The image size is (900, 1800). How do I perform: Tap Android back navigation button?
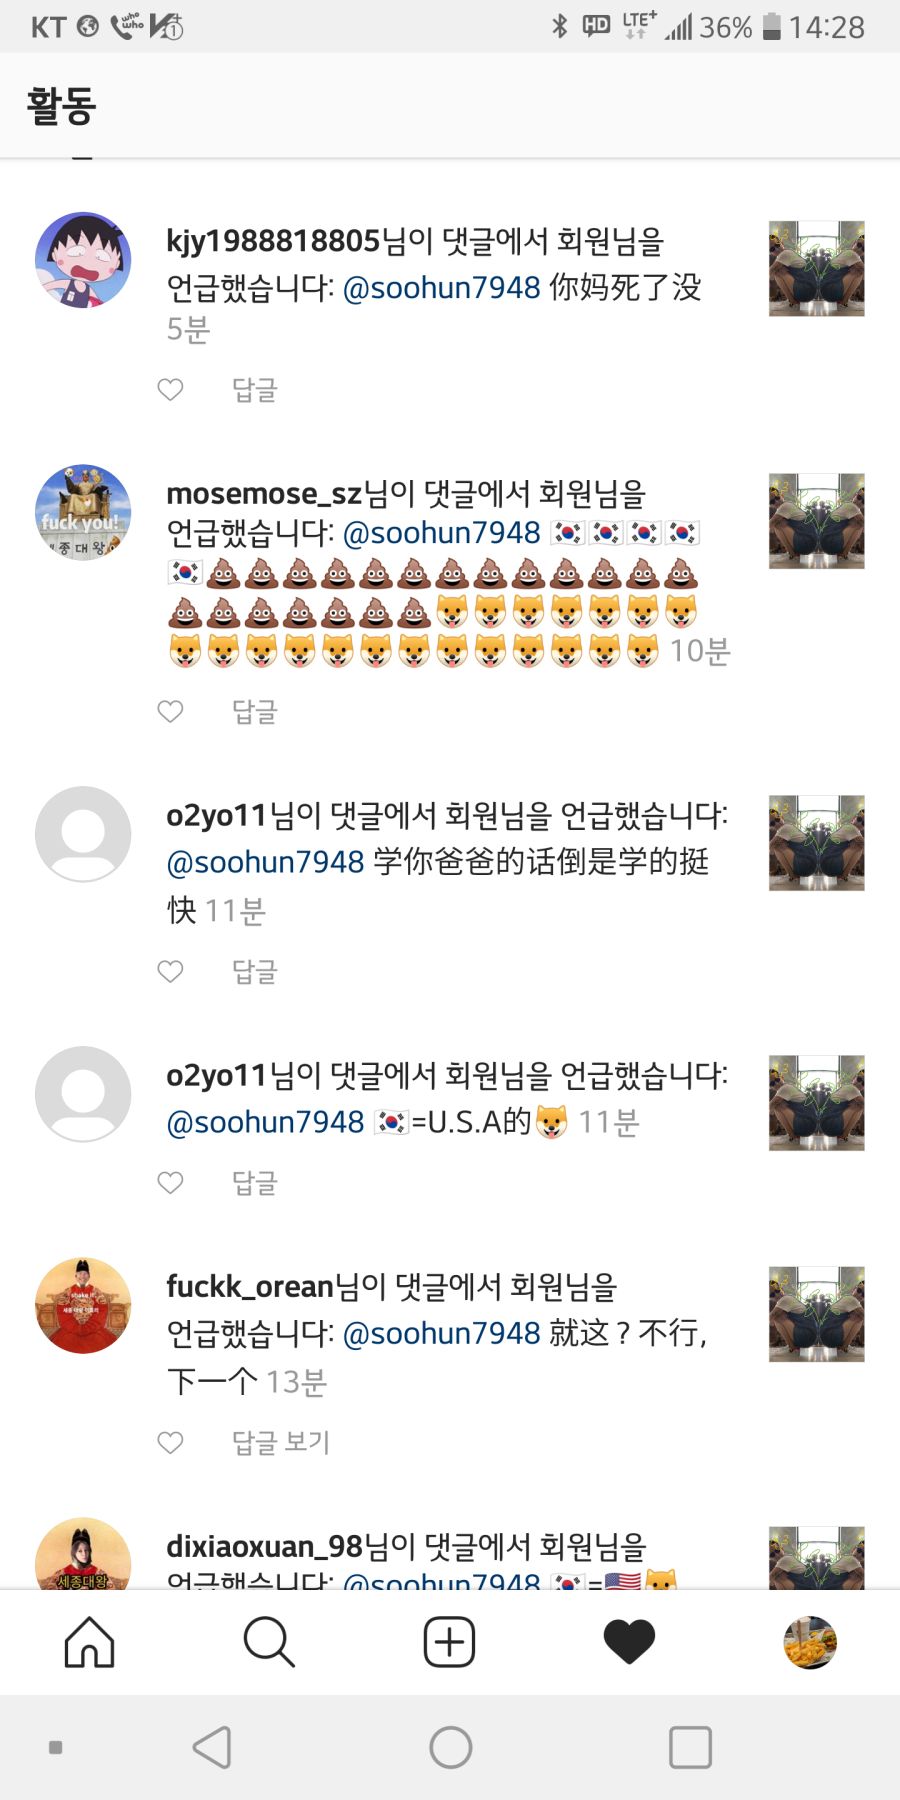coord(212,1747)
